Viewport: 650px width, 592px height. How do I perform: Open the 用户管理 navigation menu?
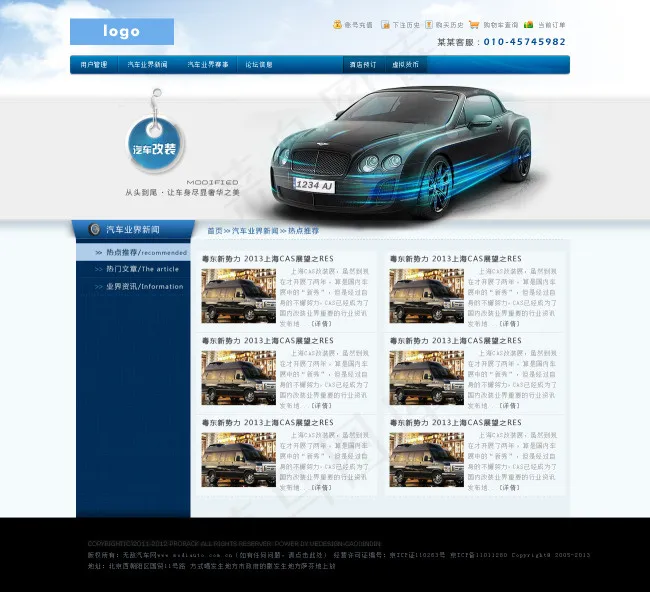tap(93, 64)
